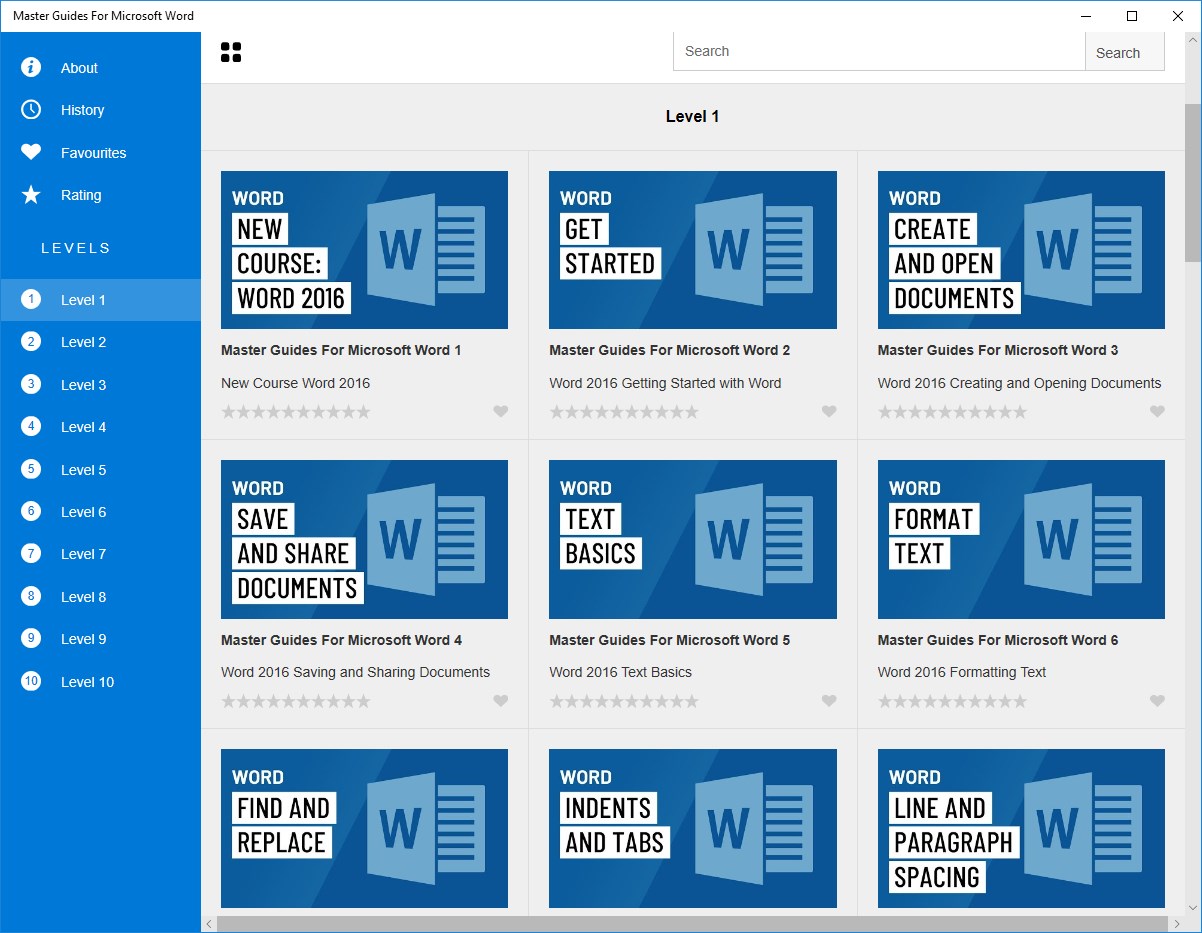
Task: Click title Master Guides For Microsoft Word 1
Action: tap(341, 350)
